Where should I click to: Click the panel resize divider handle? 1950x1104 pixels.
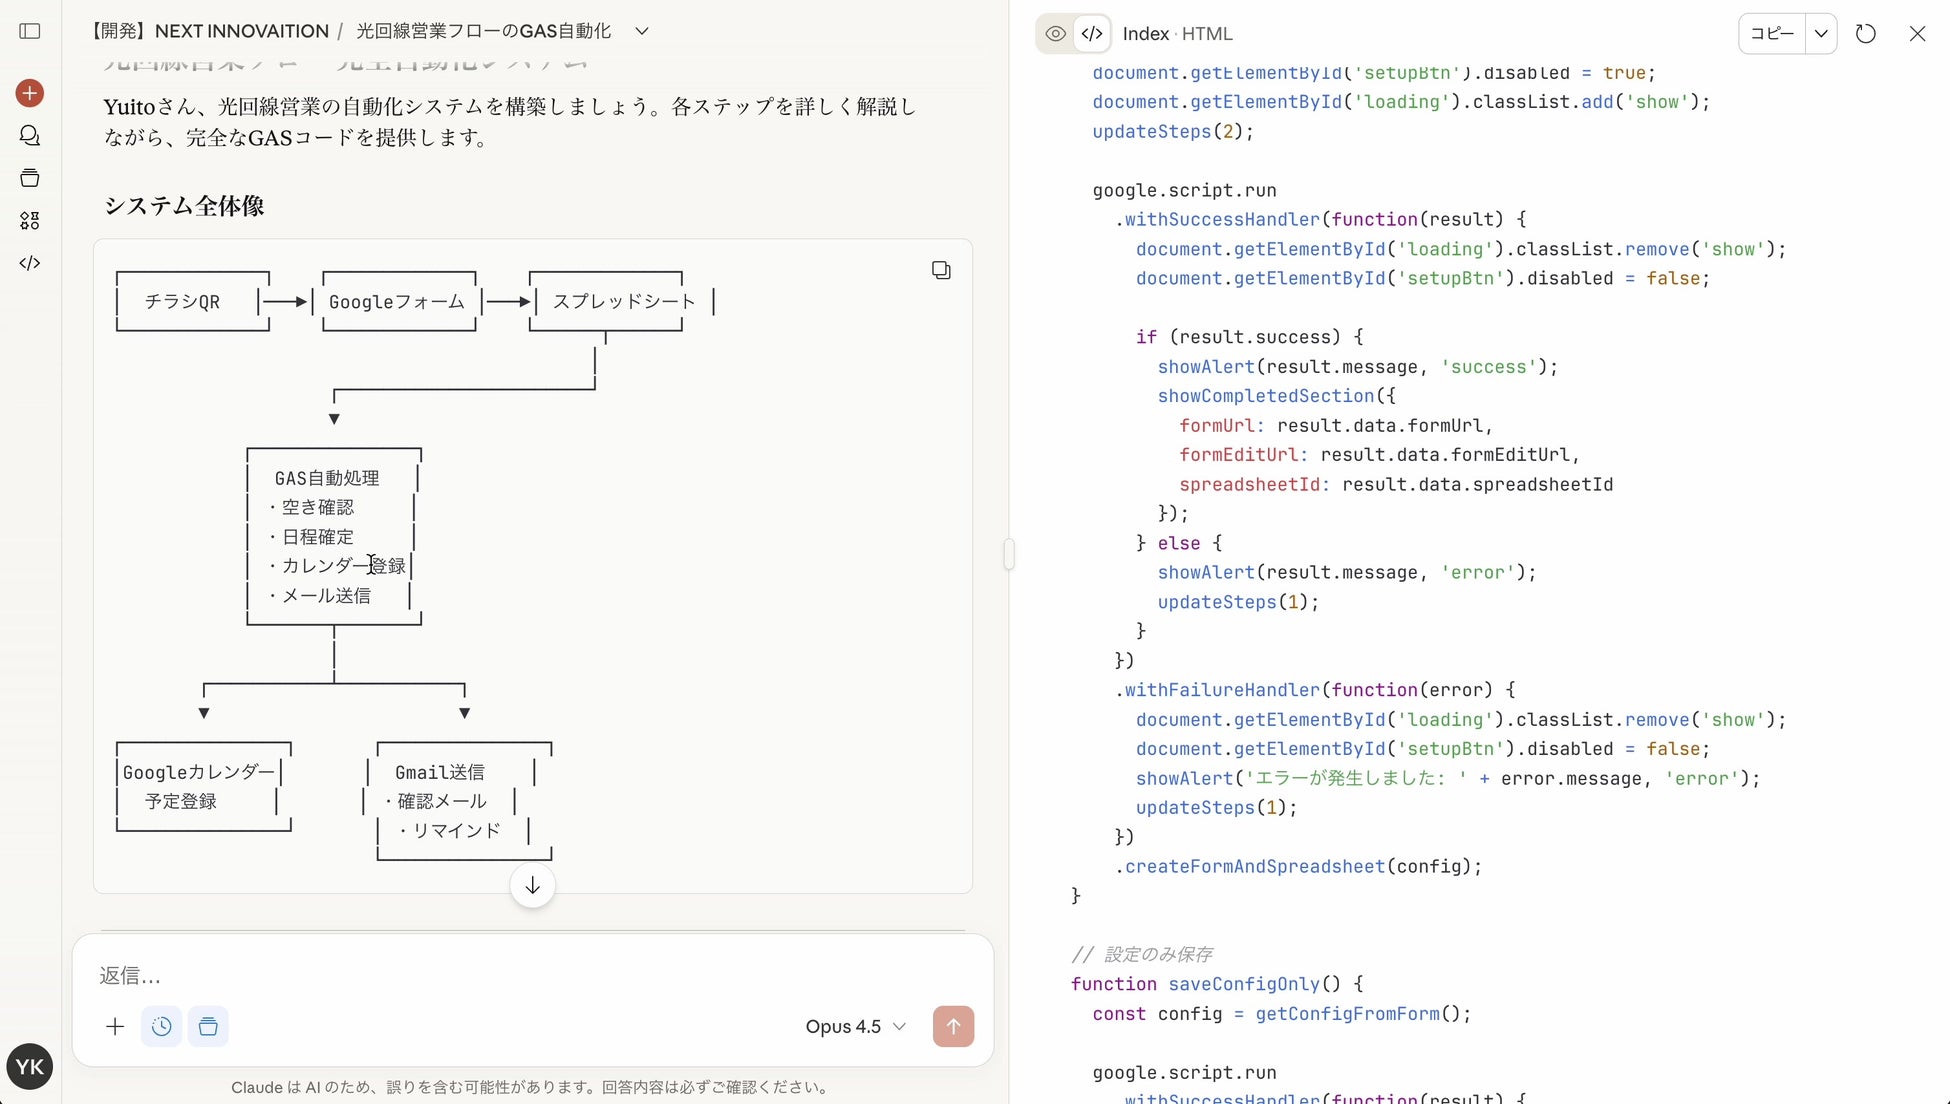click(1009, 553)
